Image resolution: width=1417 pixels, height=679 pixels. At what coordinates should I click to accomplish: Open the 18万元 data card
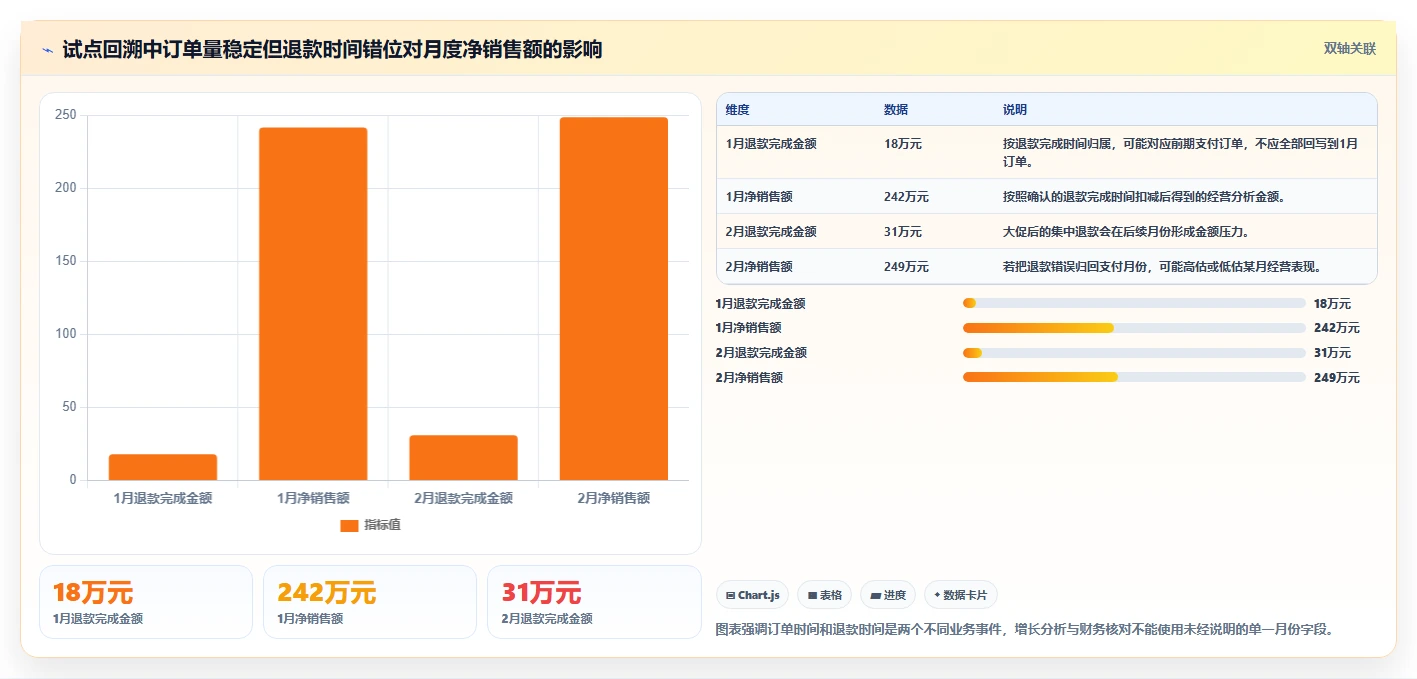pyautogui.click(x=146, y=602)
